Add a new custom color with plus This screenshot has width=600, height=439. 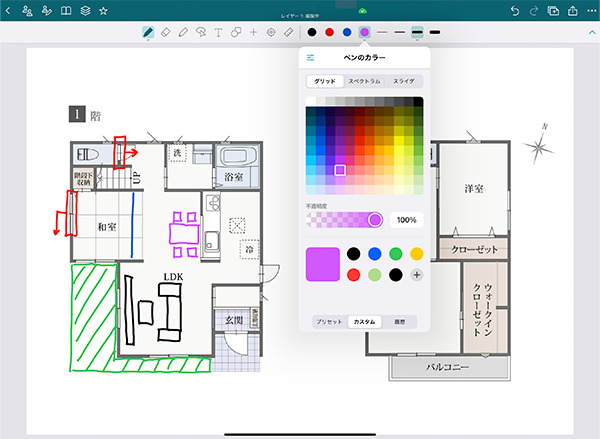pyautogui.click(x=417, y=275)
